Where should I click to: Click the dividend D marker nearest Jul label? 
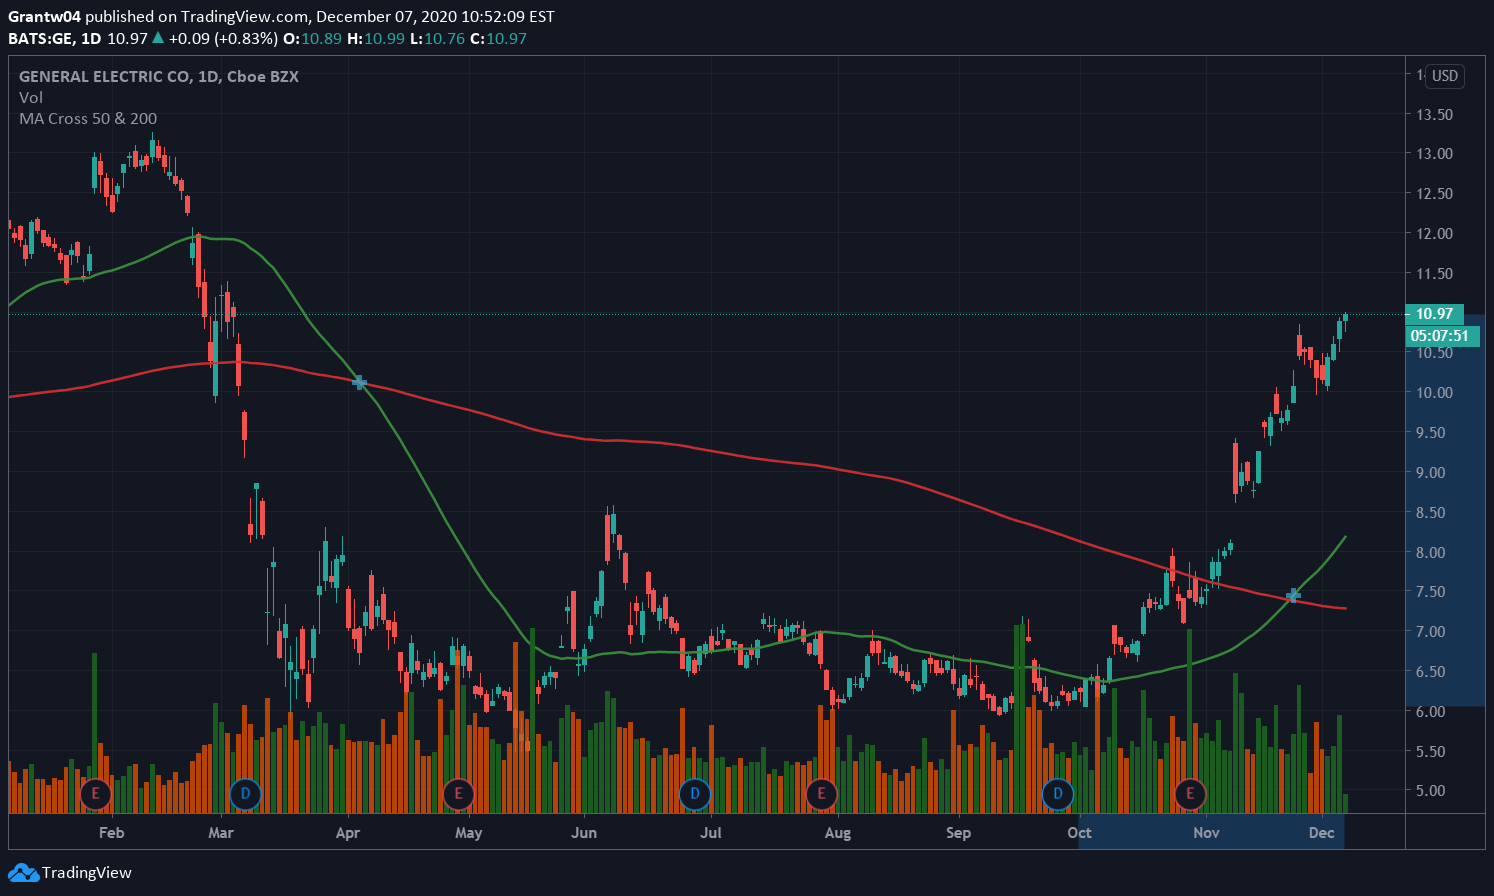pyautogui.click(x=695, y=795)
